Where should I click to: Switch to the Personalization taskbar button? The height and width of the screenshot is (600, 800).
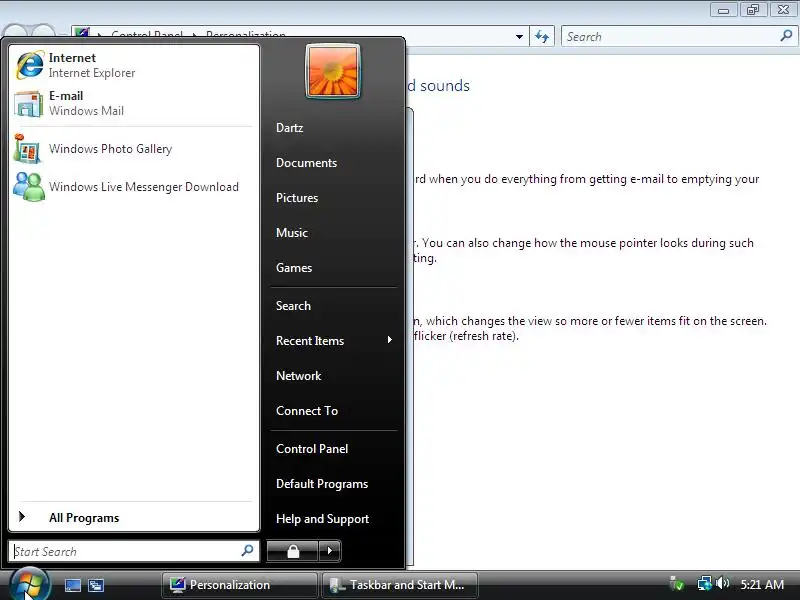[x=239, y=585]
